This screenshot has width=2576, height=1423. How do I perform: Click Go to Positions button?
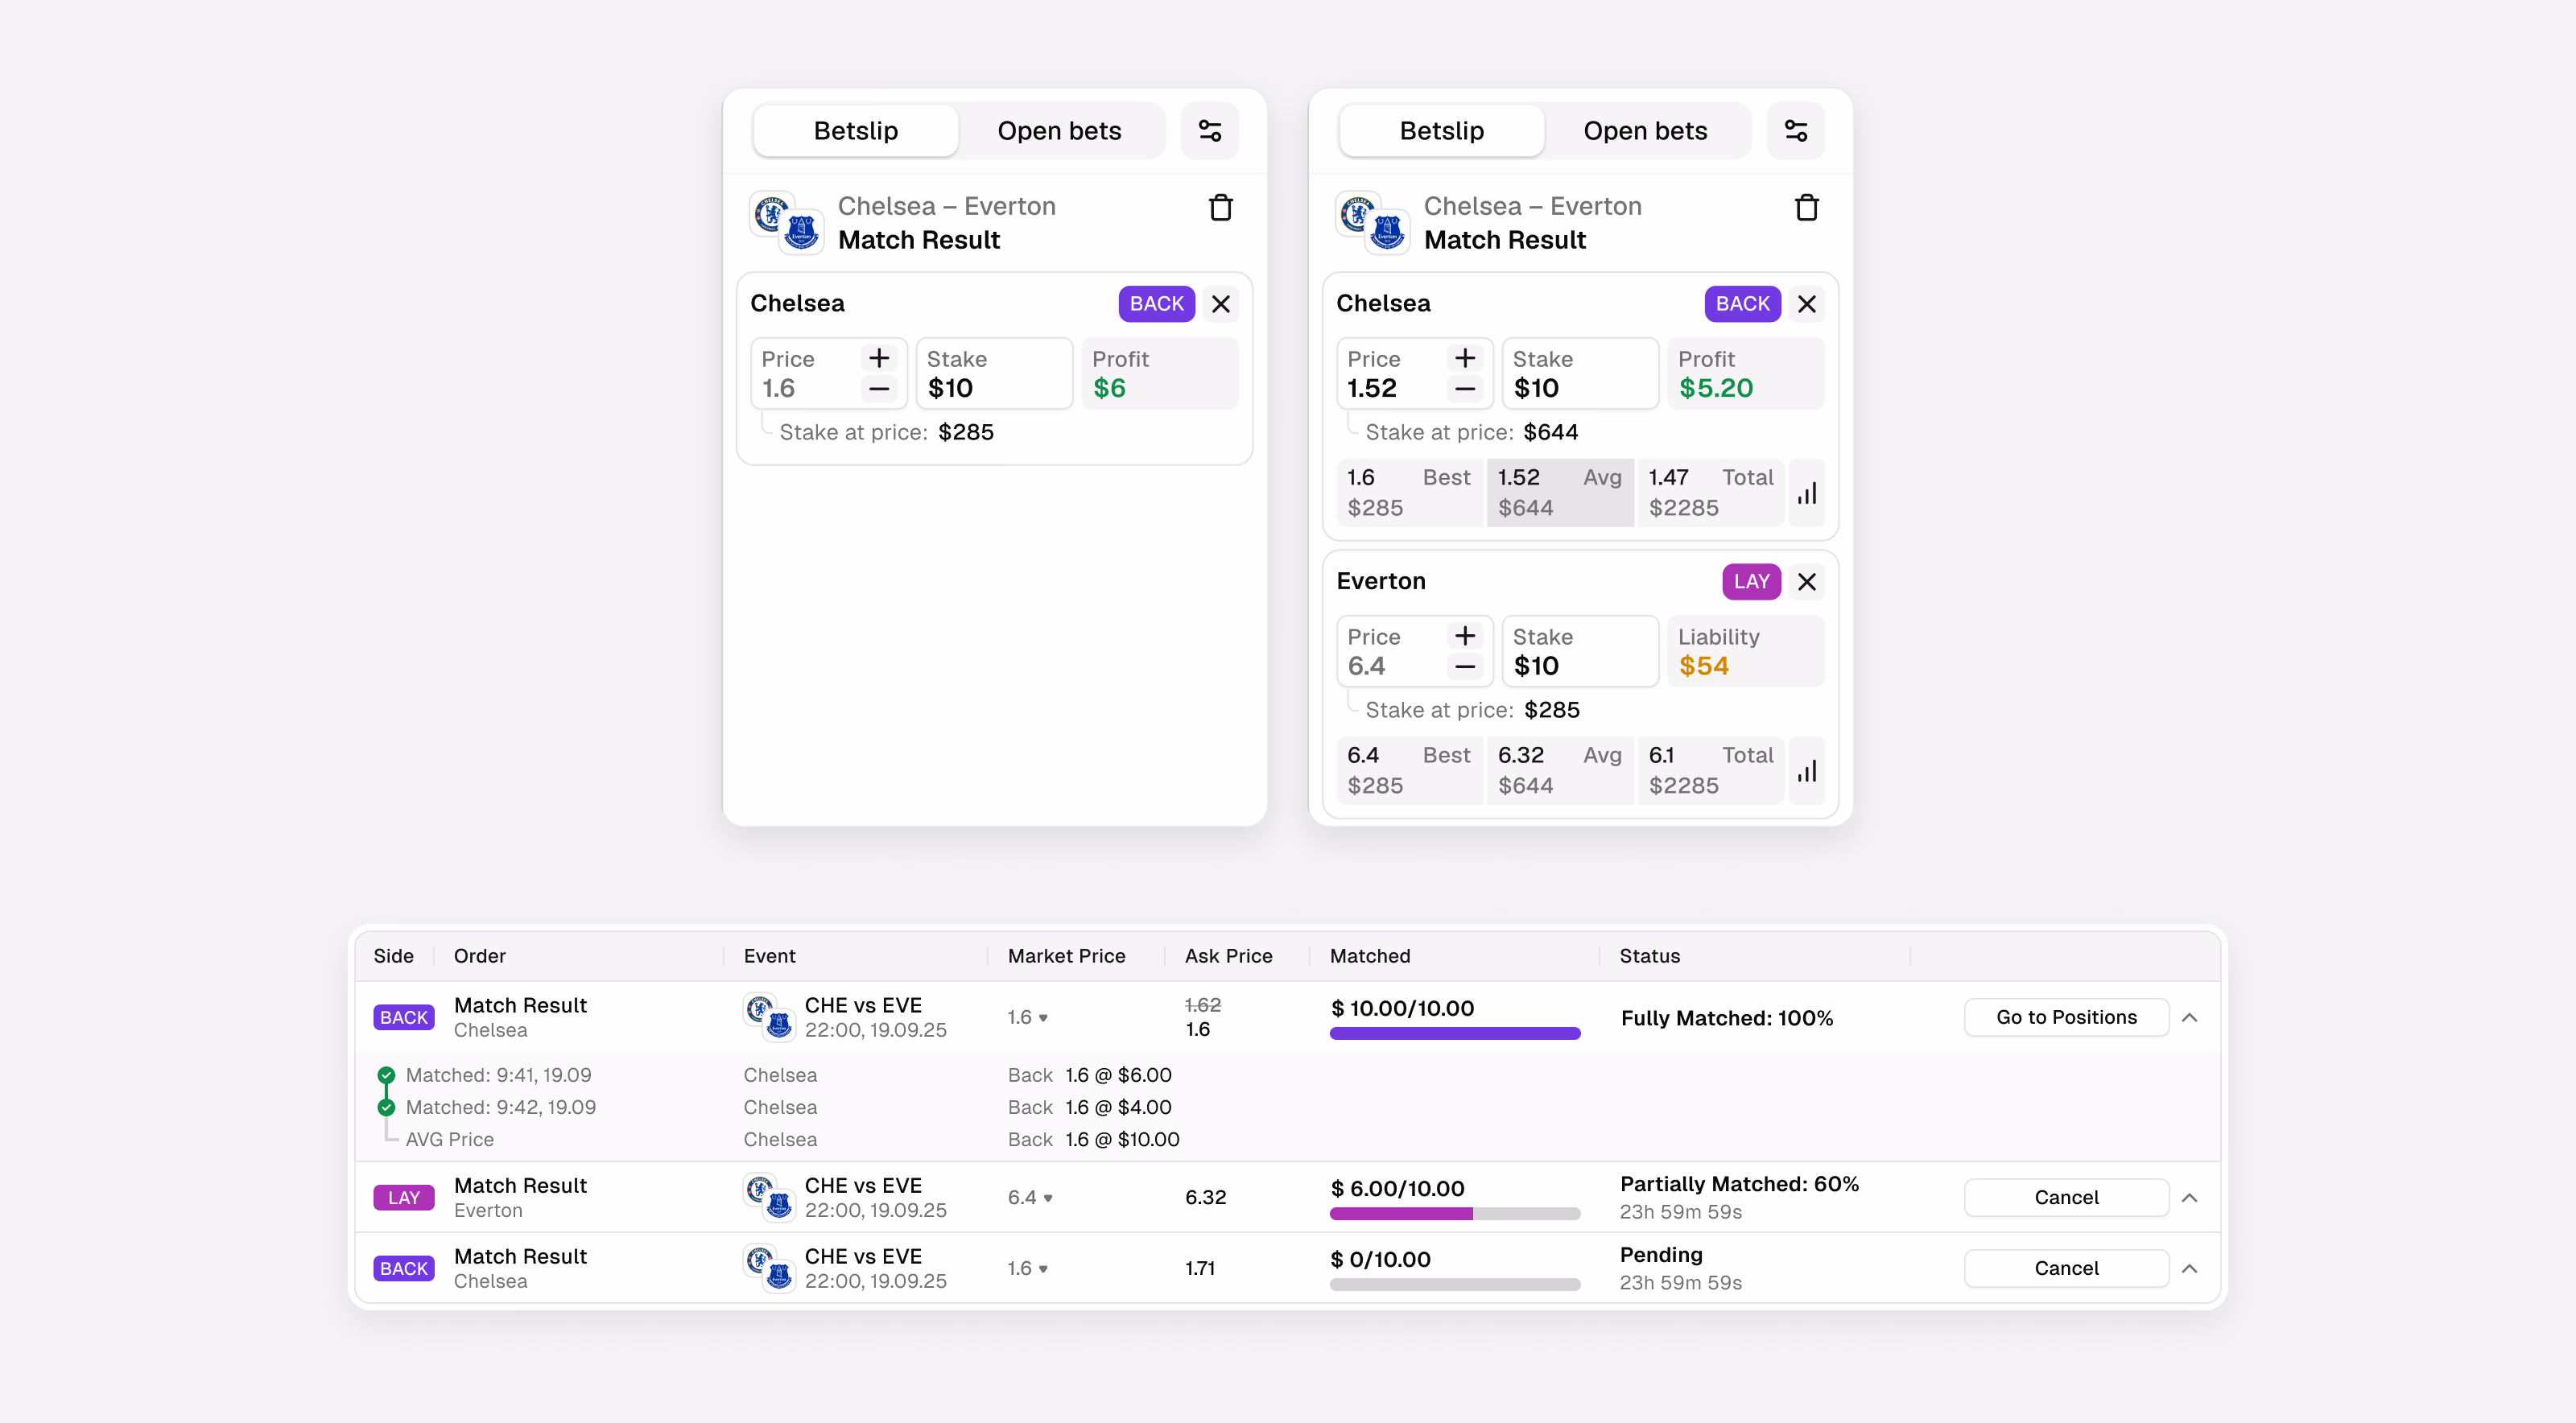tap(2066, 1018)
